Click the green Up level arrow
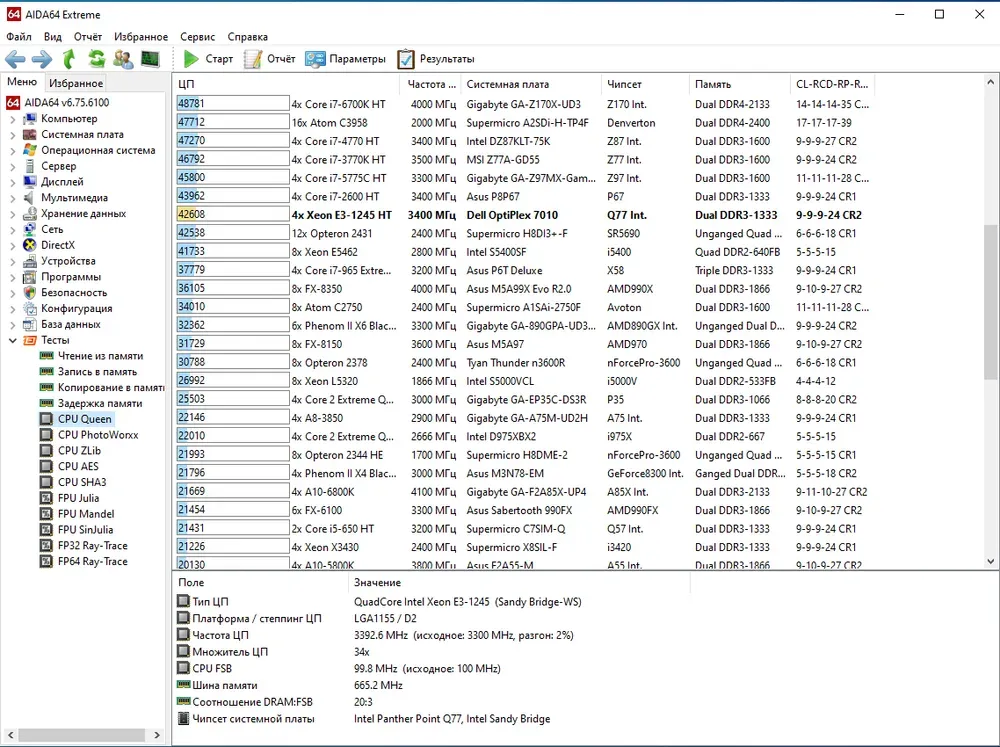 pos(69,59)
